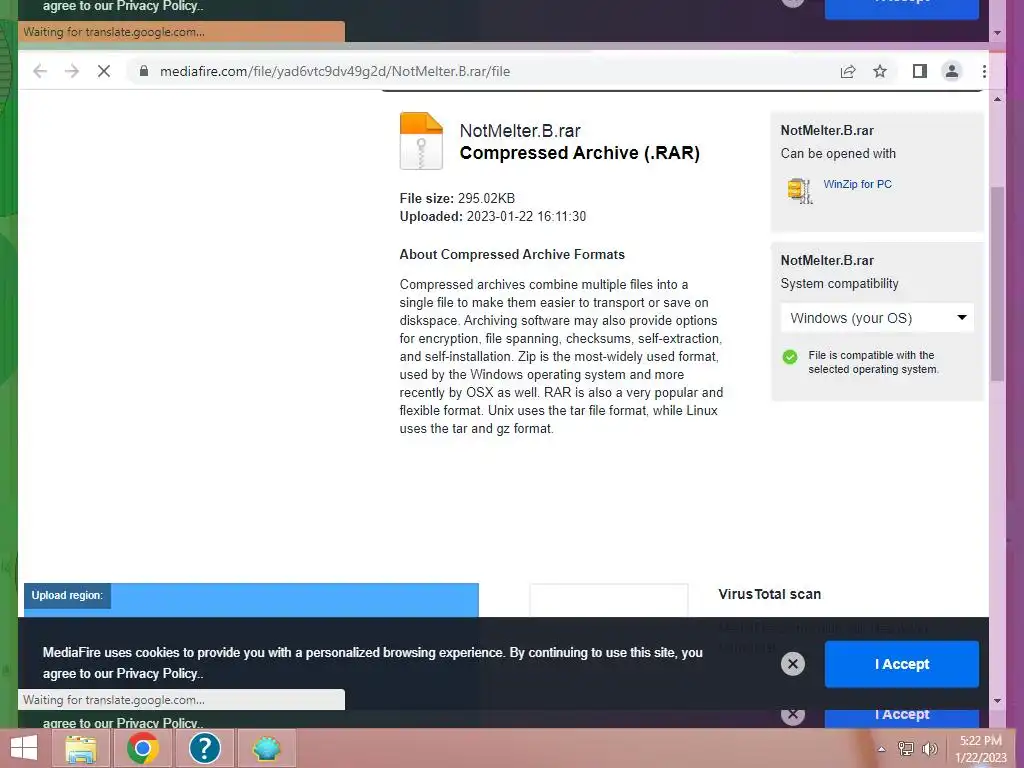Click the Compressed Archive (.RAR) heading
This screenshot has height=768, width=1024.
[580, 153]
